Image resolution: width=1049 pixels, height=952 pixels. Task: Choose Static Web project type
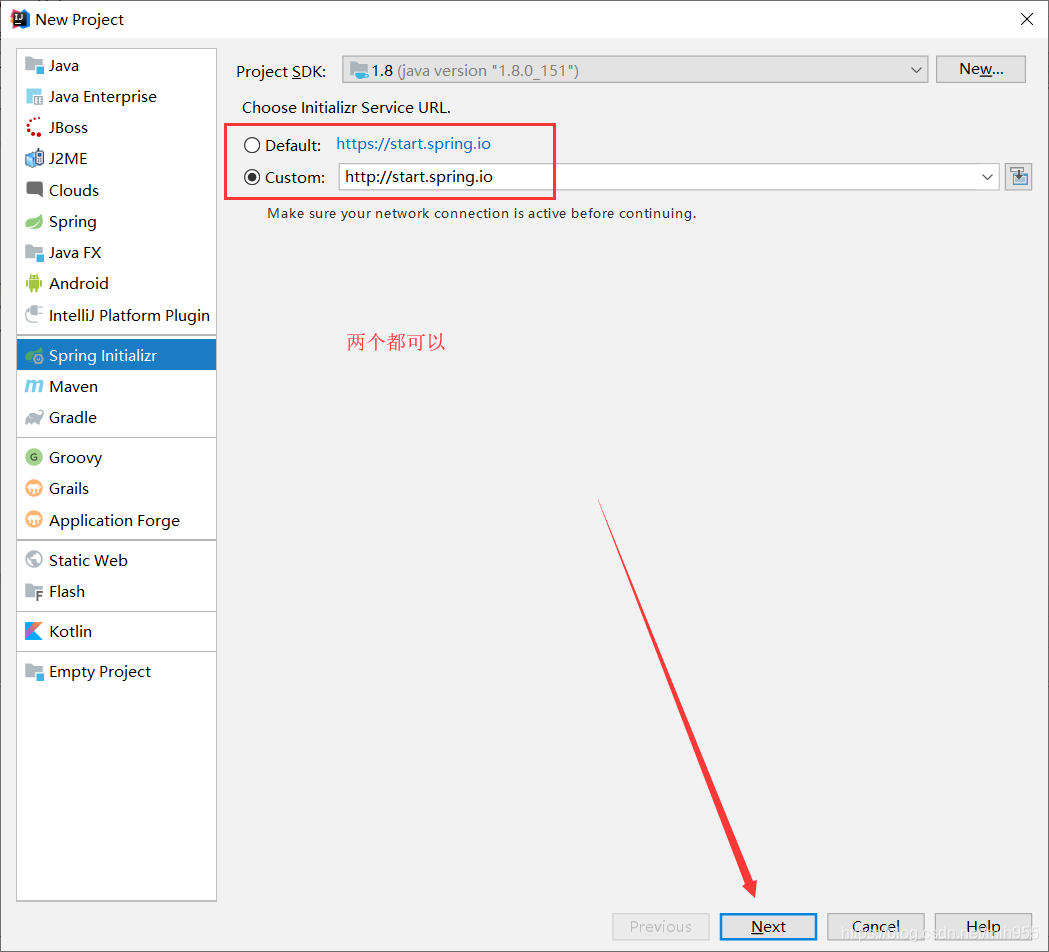point(116,560)
